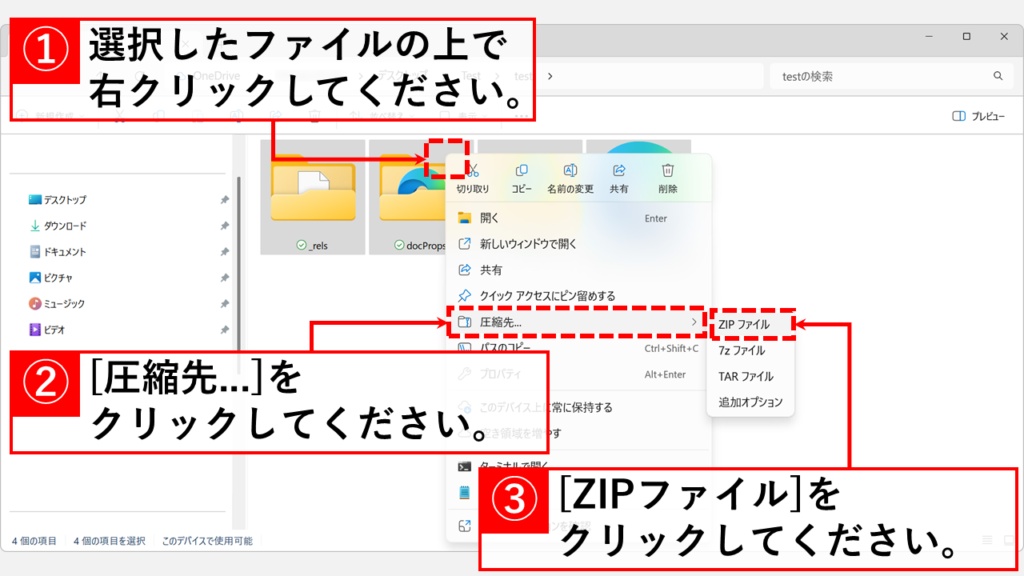
Task: Choose 新しいウィンドウで開く menu entry
Action: click(578, 244)
